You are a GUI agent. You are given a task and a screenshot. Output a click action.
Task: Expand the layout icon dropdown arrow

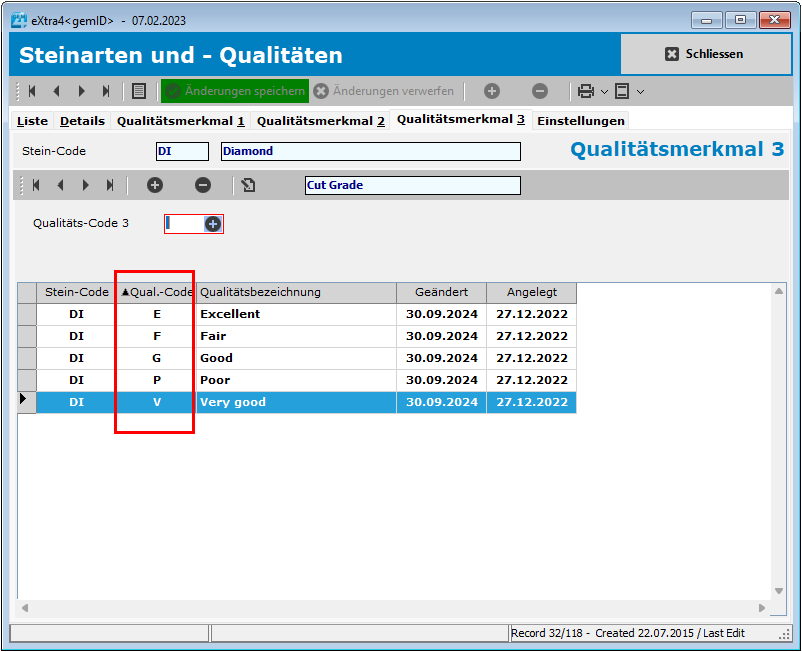(x=640, y=91)
